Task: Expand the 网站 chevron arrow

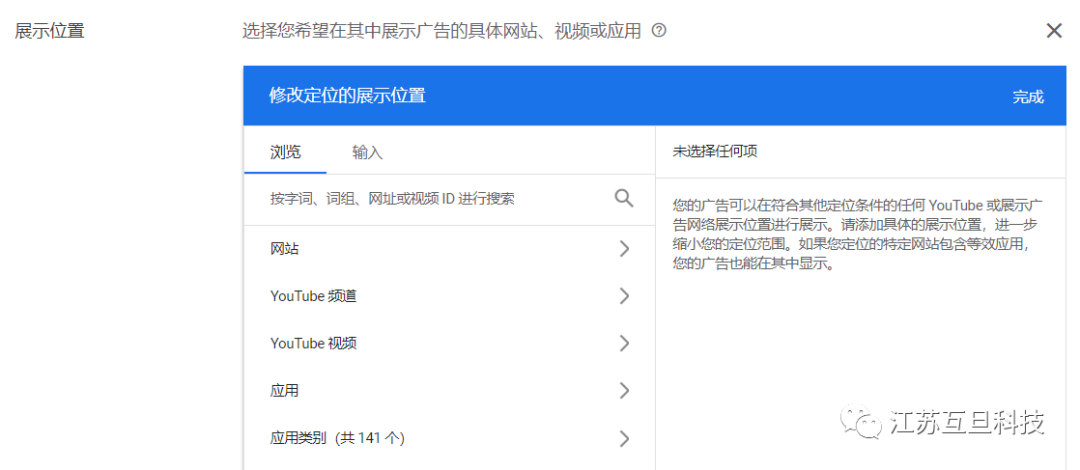Action: coord(624,249)
